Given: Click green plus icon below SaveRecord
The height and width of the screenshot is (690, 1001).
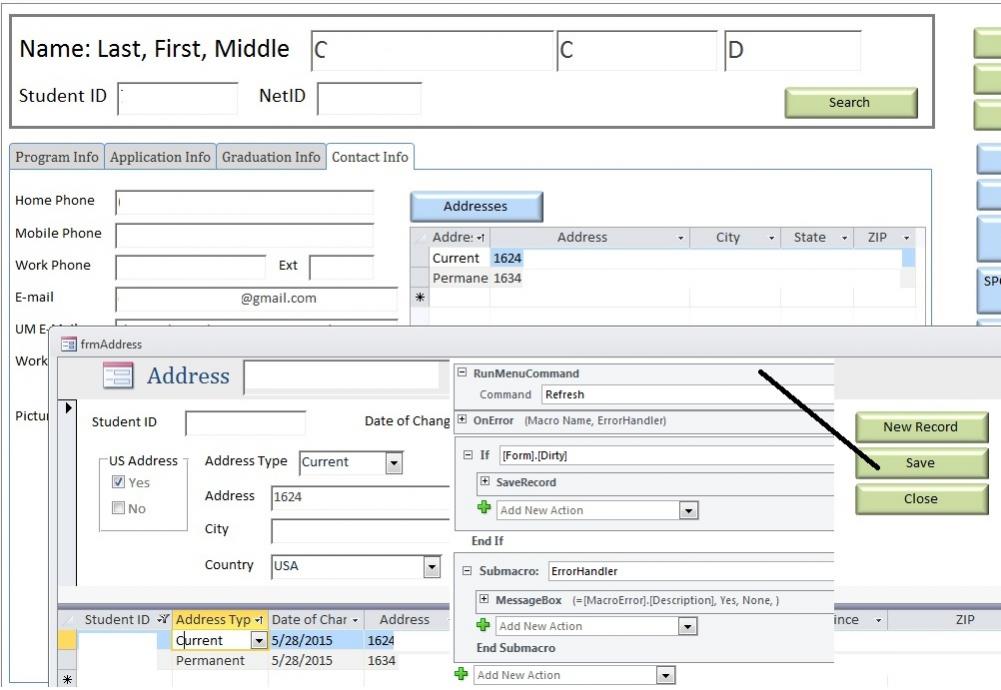Looking at the screenshot, I should tap(484, 507).
